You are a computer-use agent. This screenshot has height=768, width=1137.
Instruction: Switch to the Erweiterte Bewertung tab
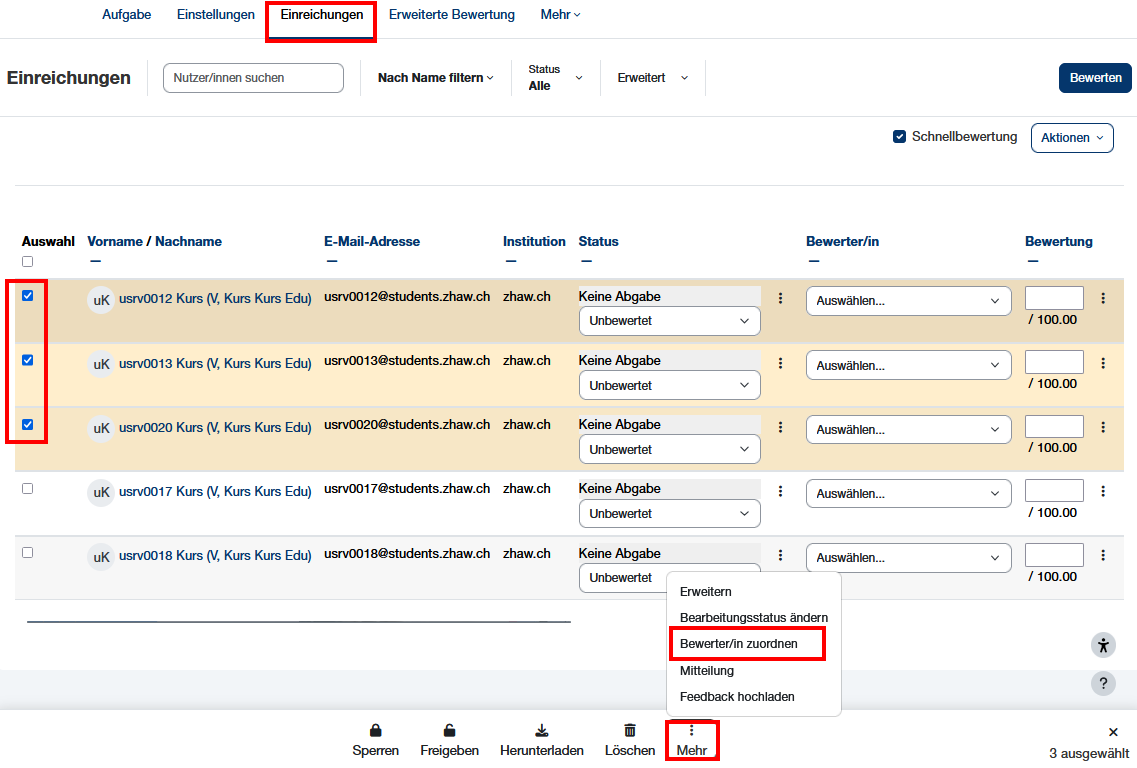(x=452, y=15)
